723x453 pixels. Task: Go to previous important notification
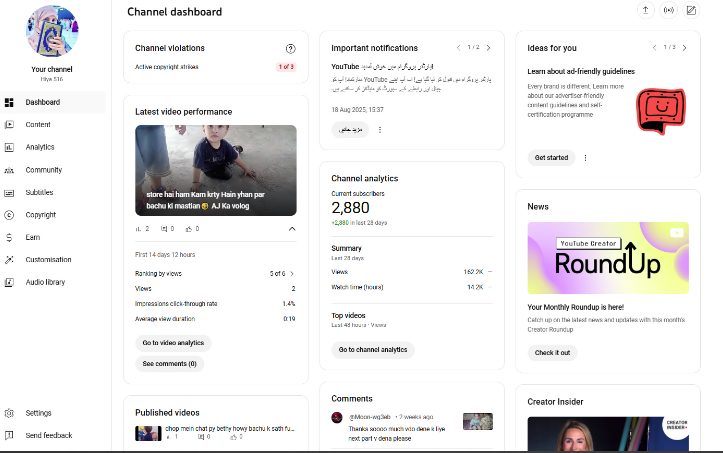click(x=458, y=48)
